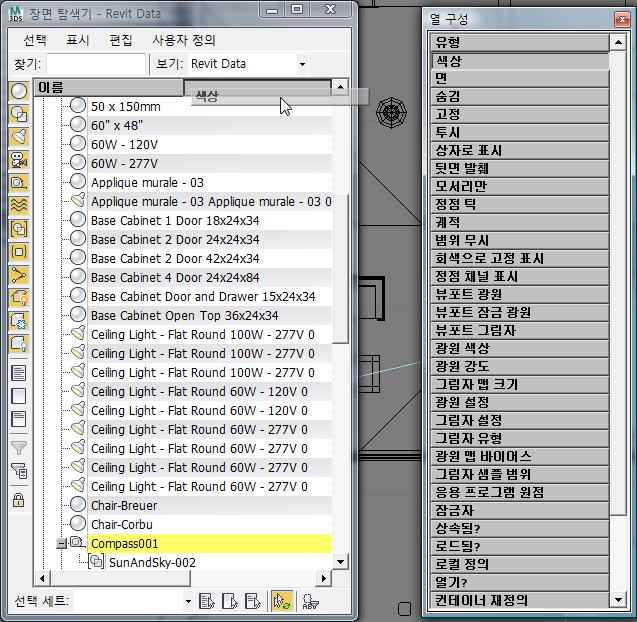Select Chair-Corbu in the list
The width and height of the screenshot is (637, 622).
[x=121, y=524]
